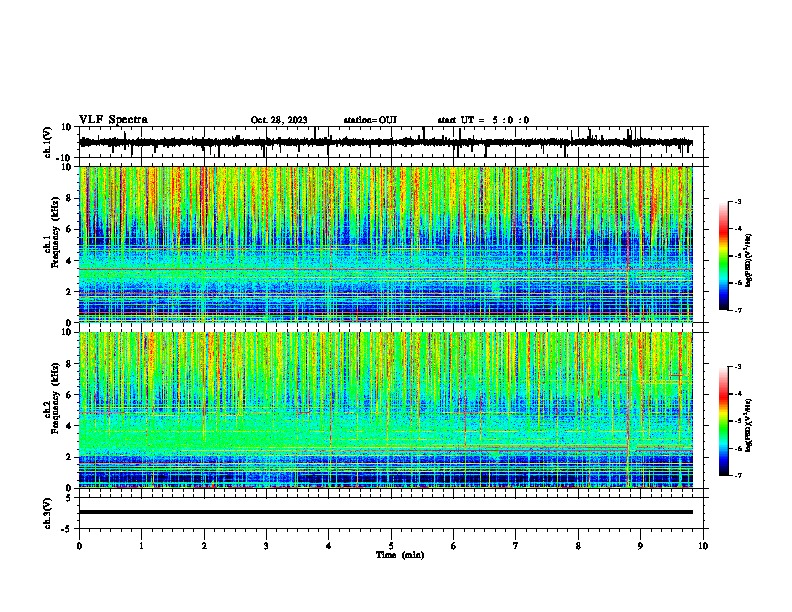Click the ch.2 PSD color scale bar

coord(724,421)
